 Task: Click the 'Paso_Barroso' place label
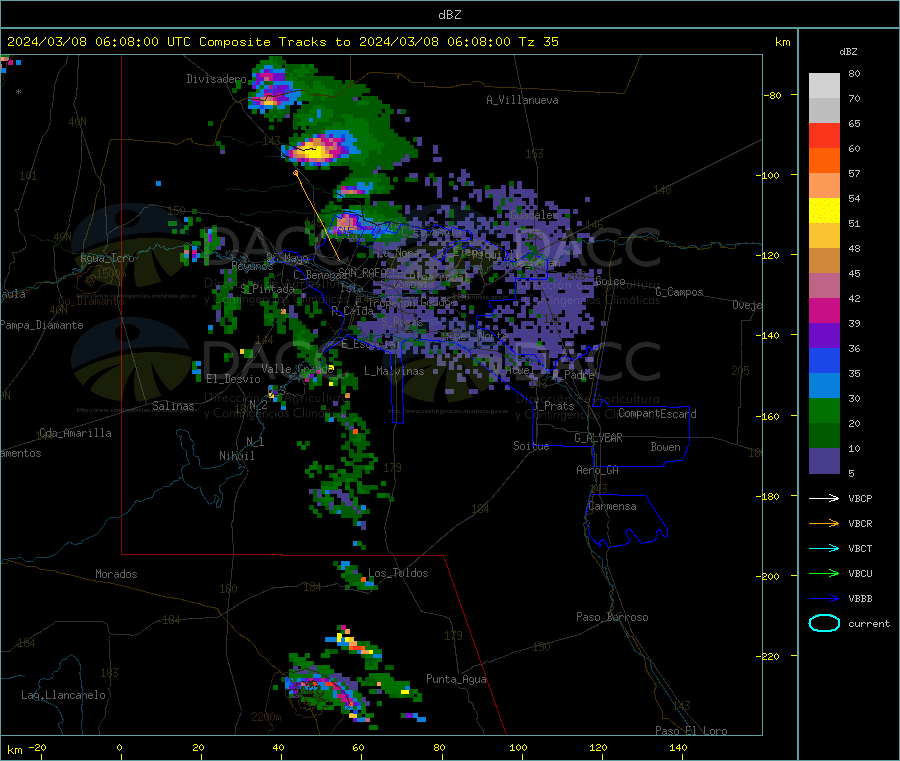coord(612,617)
